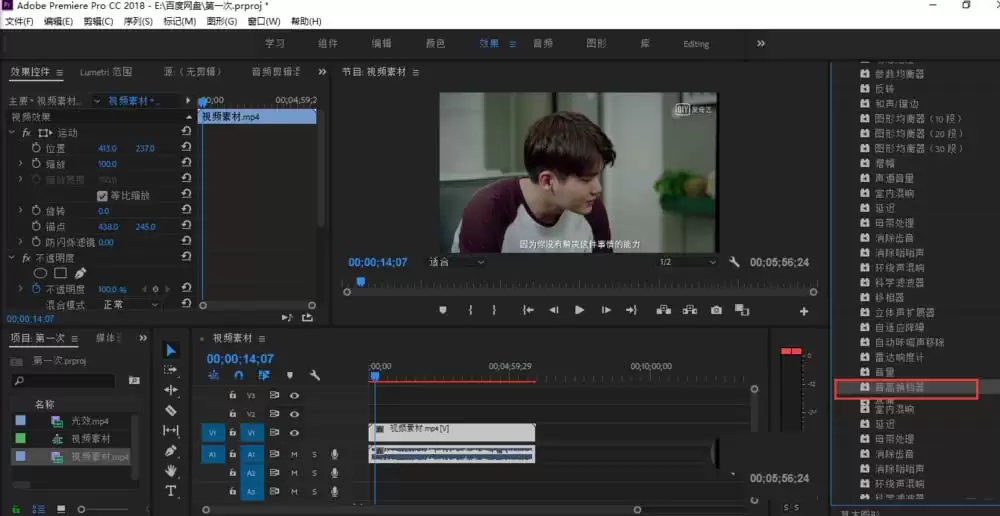Open the 文件(F) menu

(x=19, y=21)
